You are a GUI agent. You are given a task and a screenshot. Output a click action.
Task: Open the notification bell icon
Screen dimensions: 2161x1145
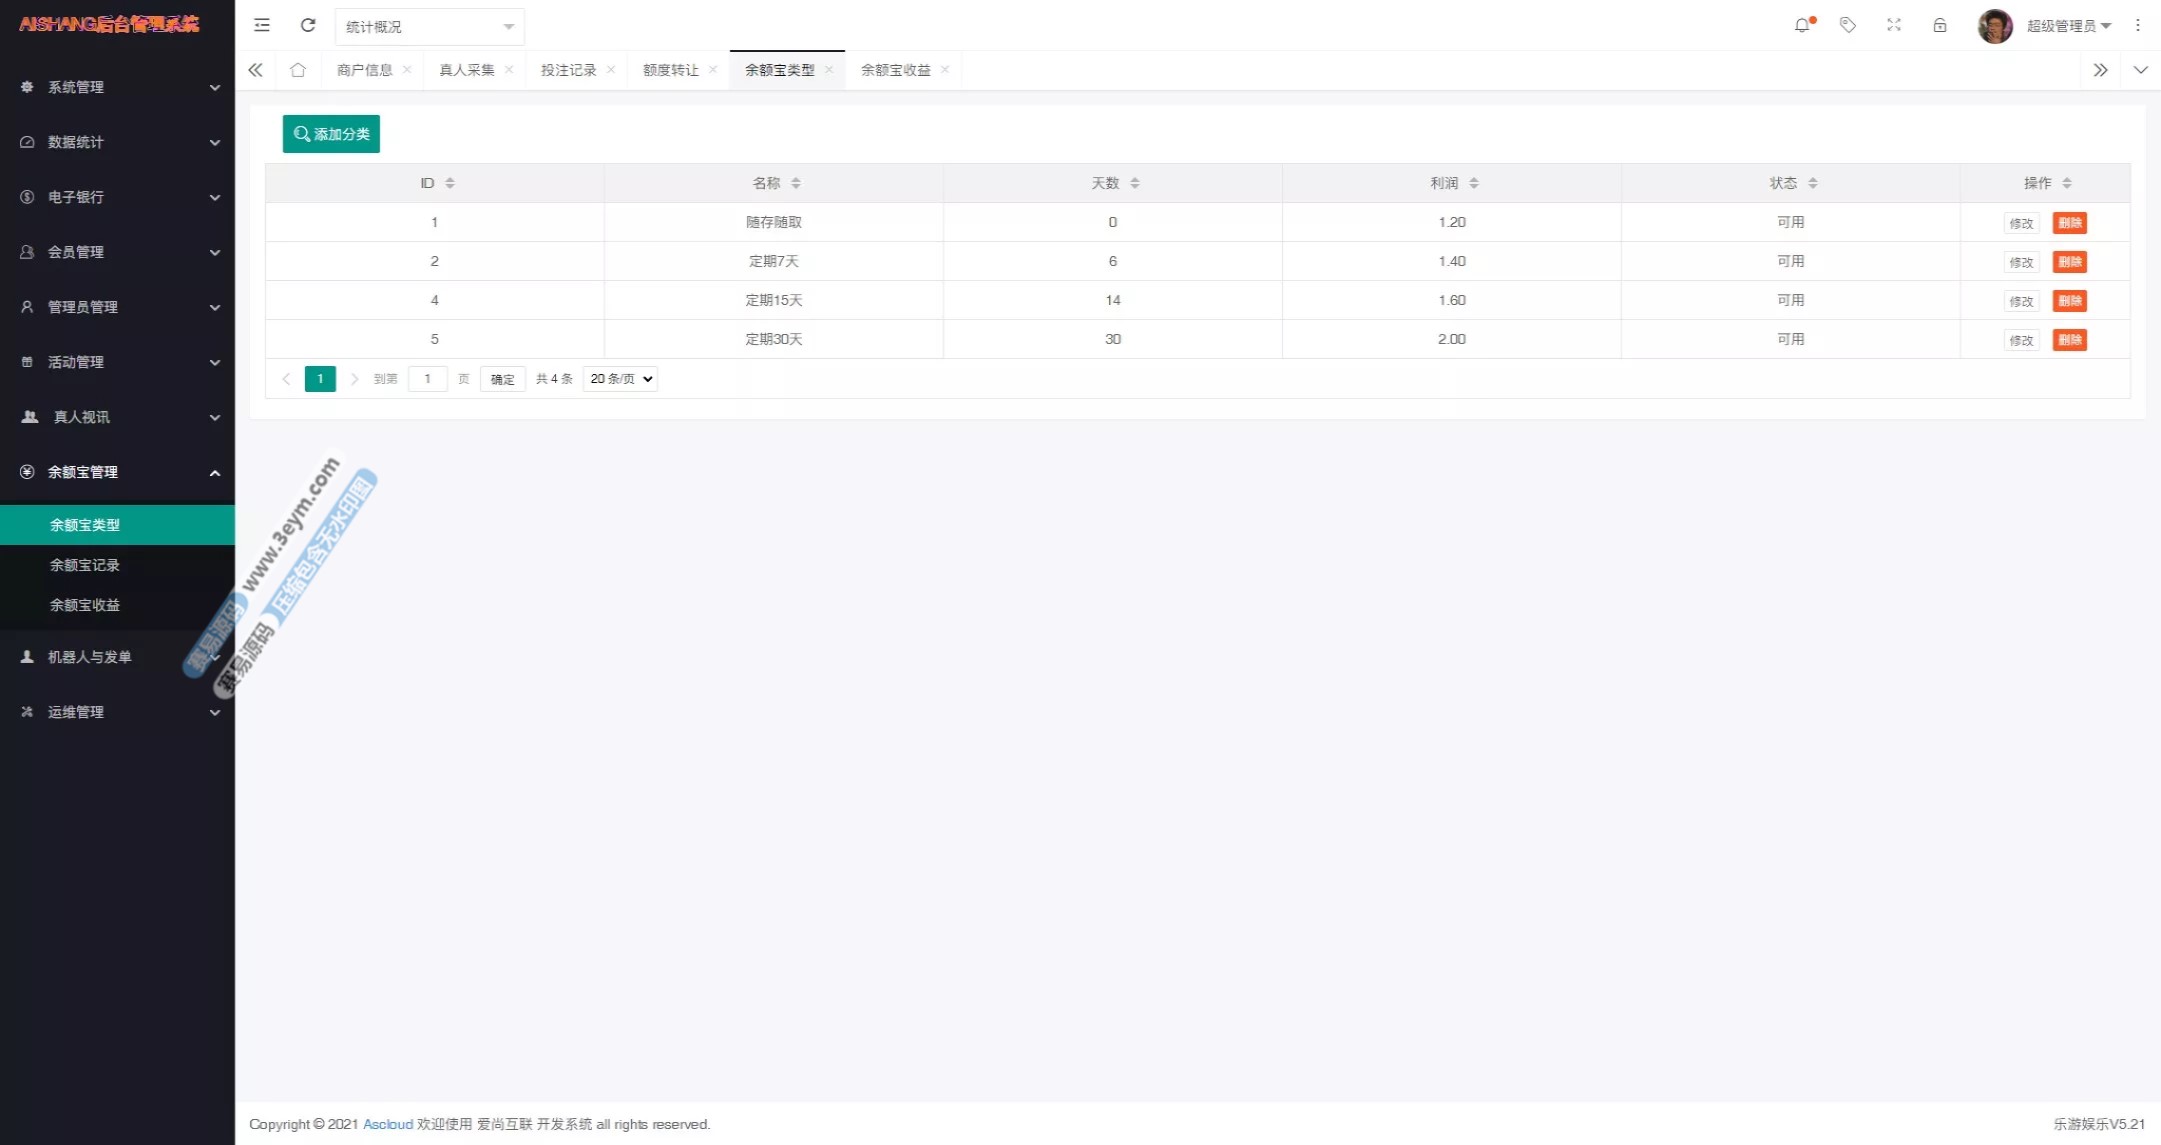click(1802, 25)
